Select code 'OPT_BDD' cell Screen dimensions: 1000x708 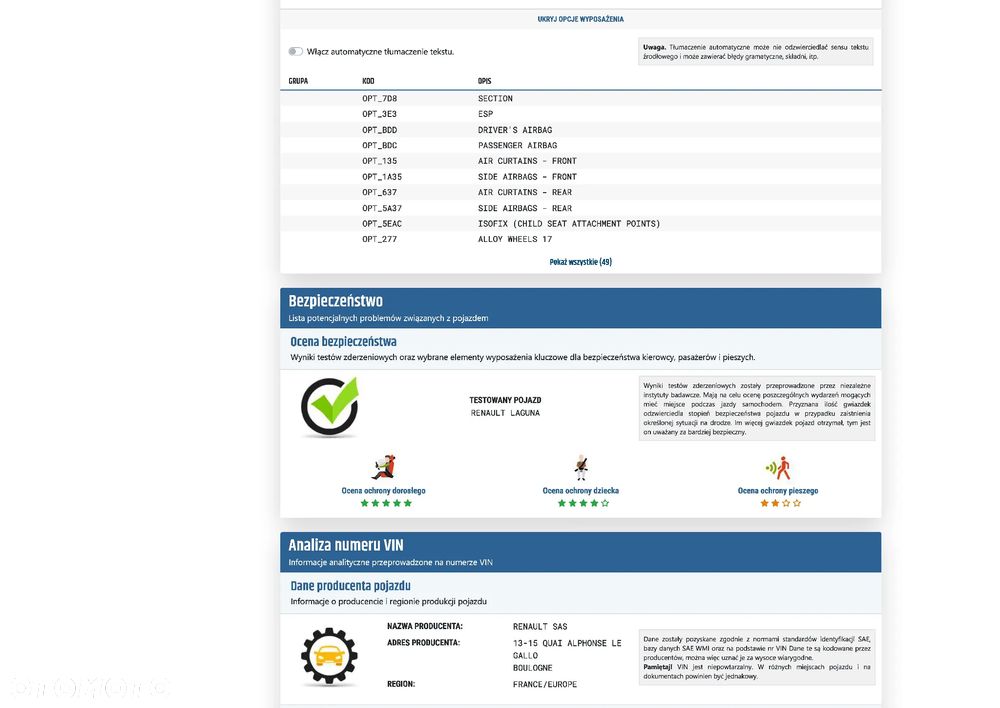(379, 130)
